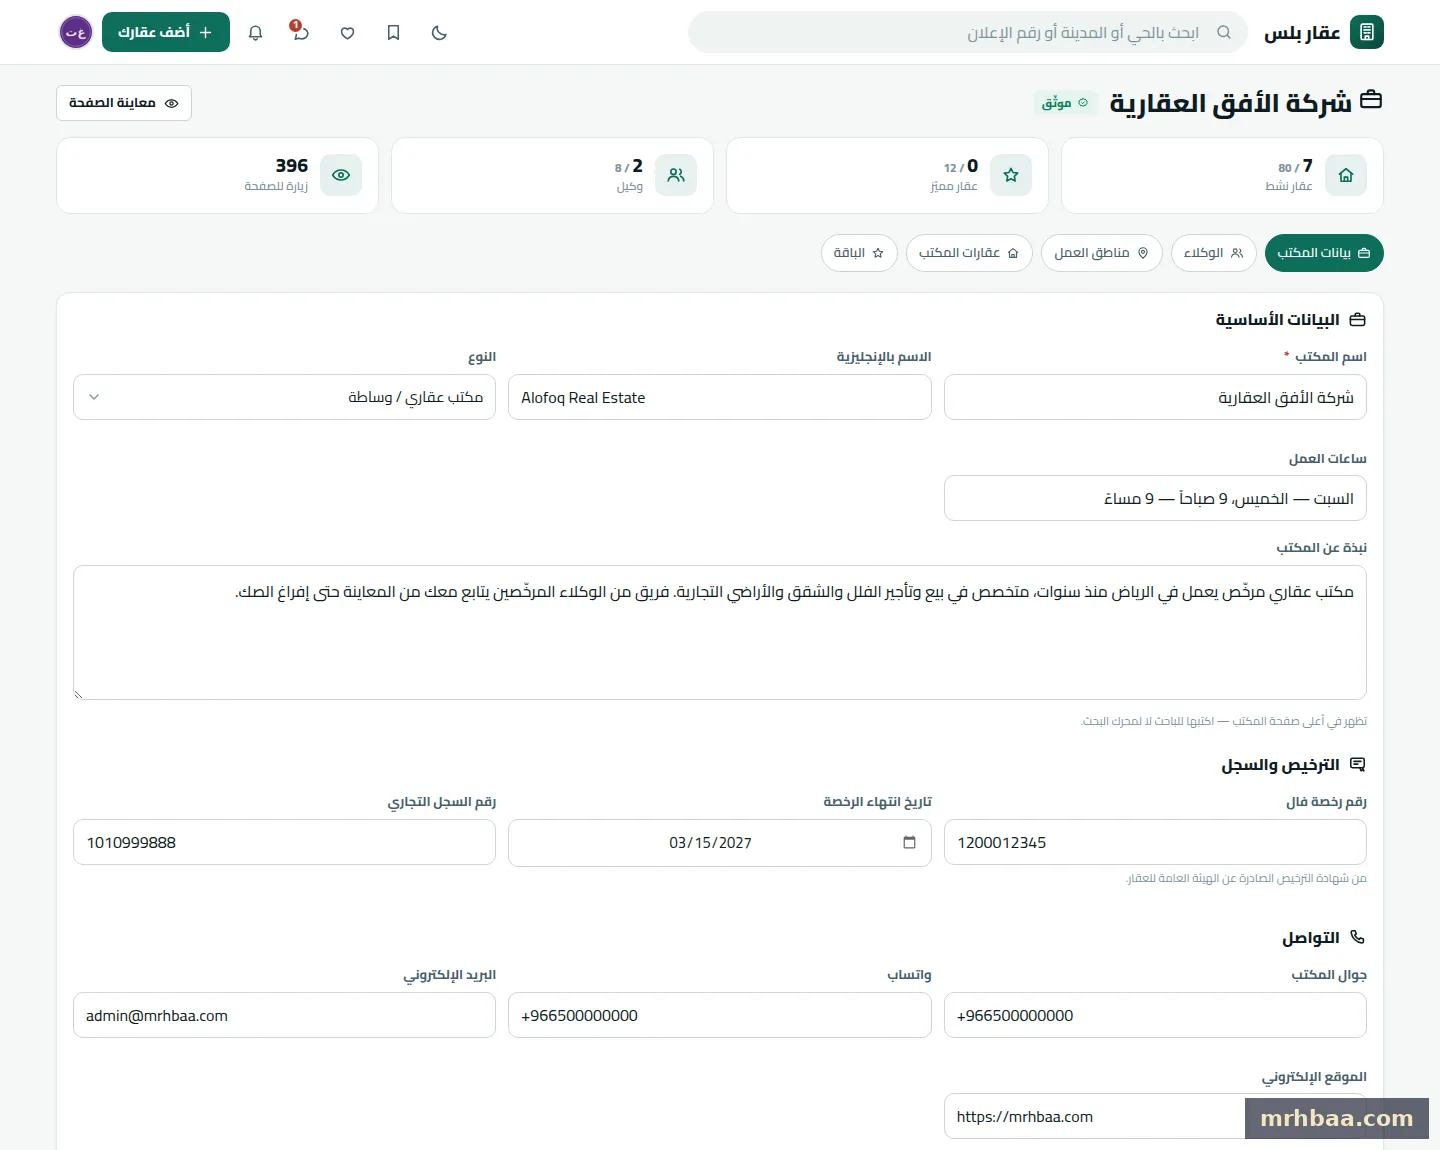This screenshot has width=1440, height=1150.
Task: Click the عقار بلس logo icon
Action: (1366, 32)
